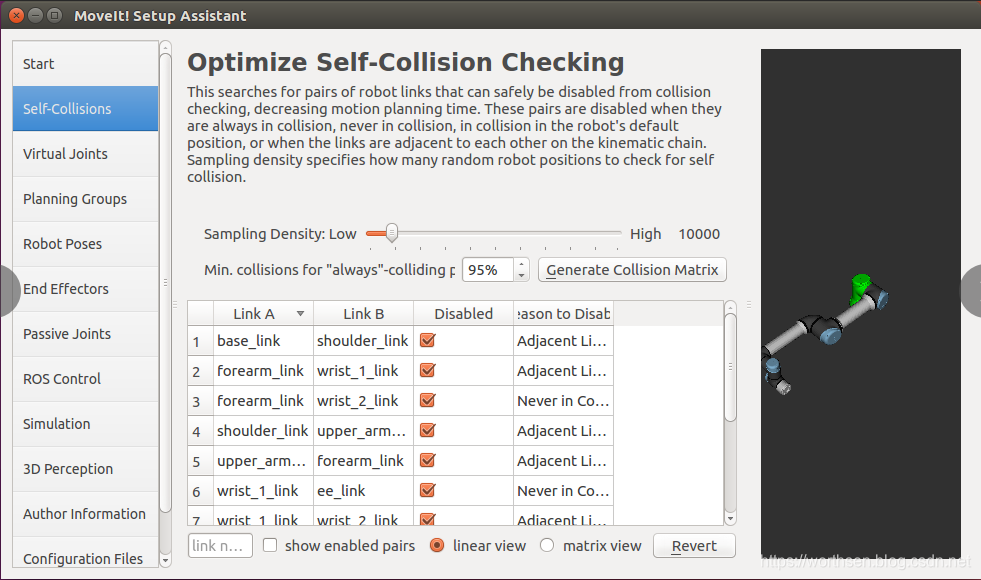Viewport: 981px width, 580px height.
Task: Toggle Disabled for wrist_1_link and ee_link
Action: click(x=428, y=491)
